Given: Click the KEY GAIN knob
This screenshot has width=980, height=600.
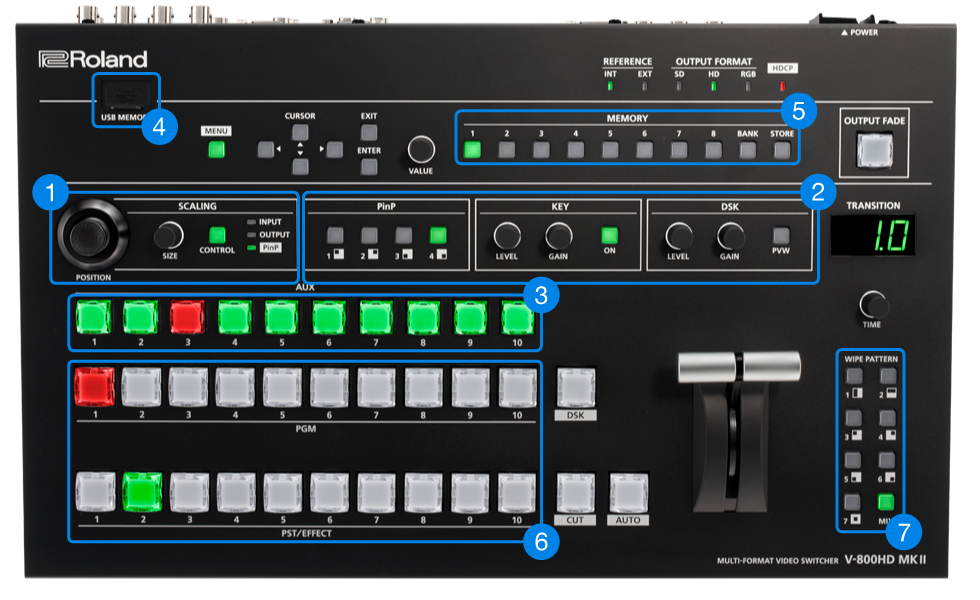Looking at the screenshot, I should click(x=559, y=236).
